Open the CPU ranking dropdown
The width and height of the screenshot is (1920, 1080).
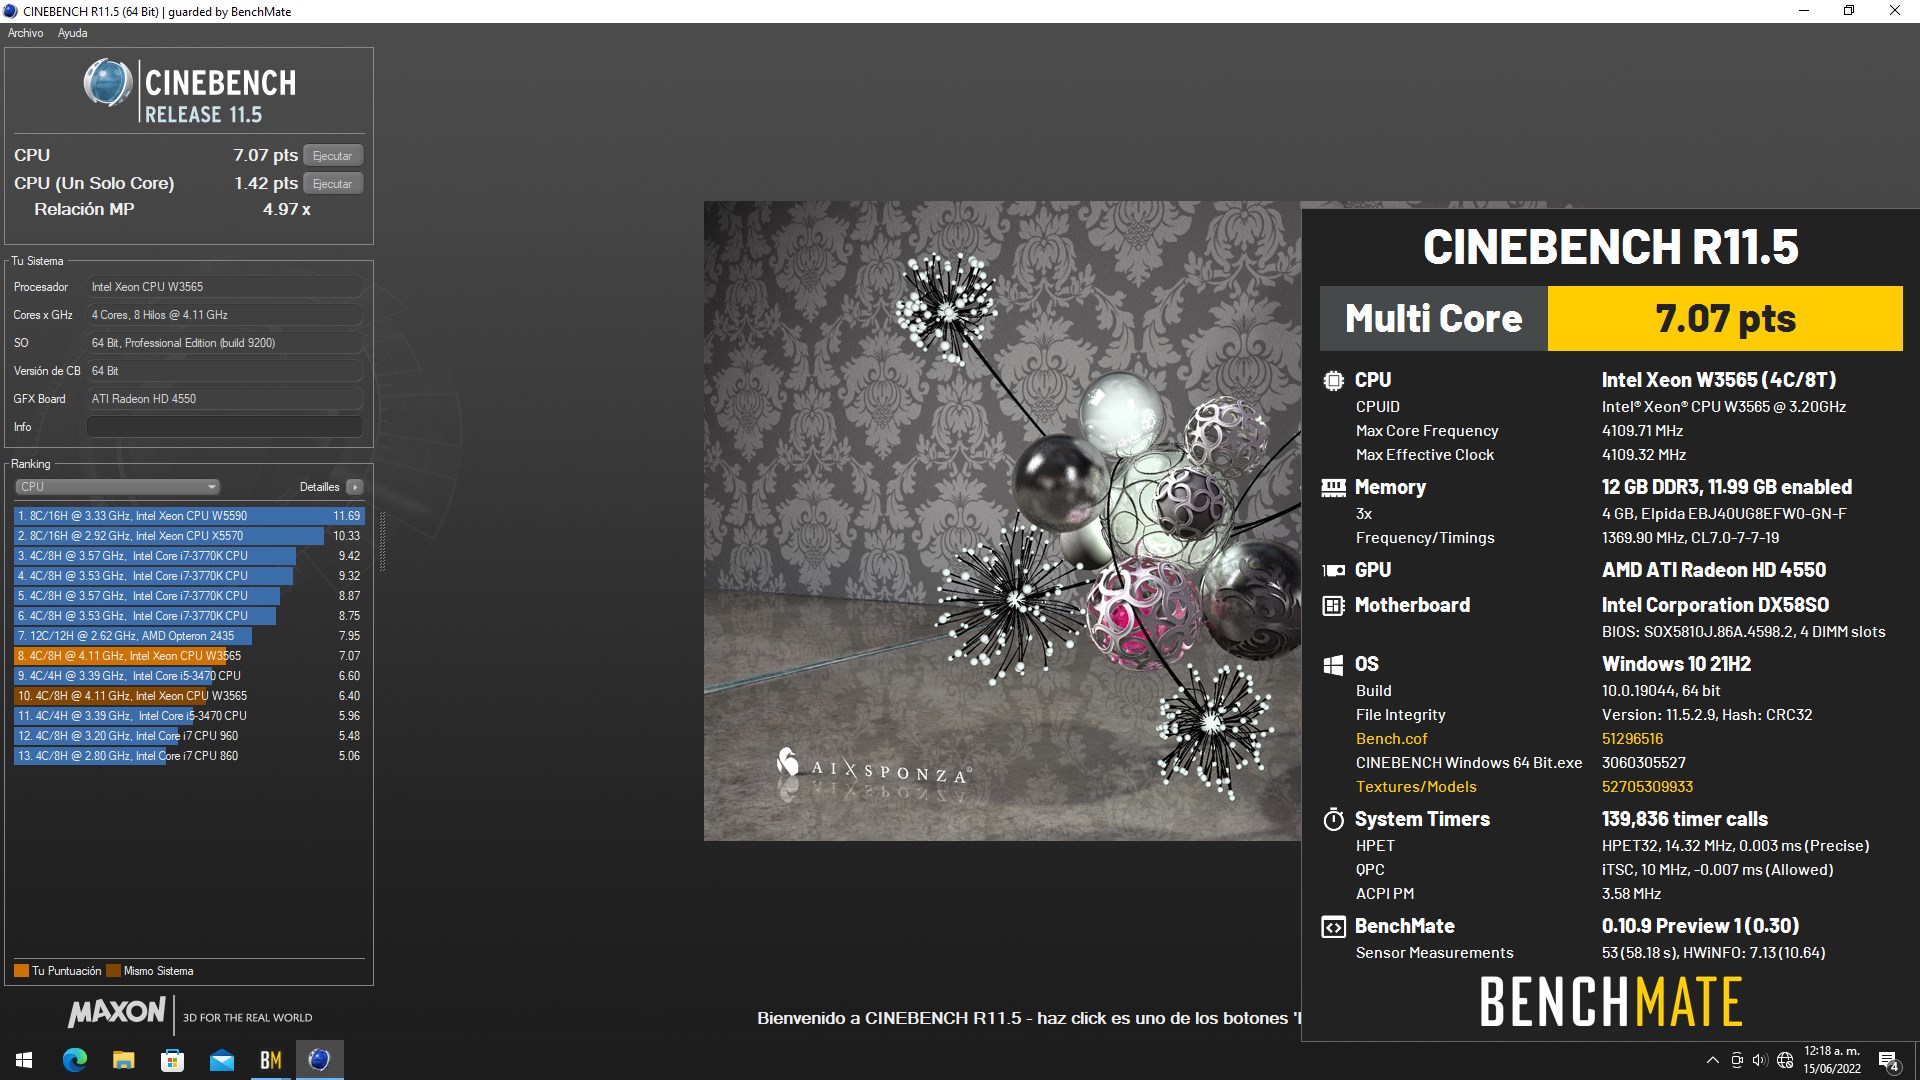click(118, 487)
